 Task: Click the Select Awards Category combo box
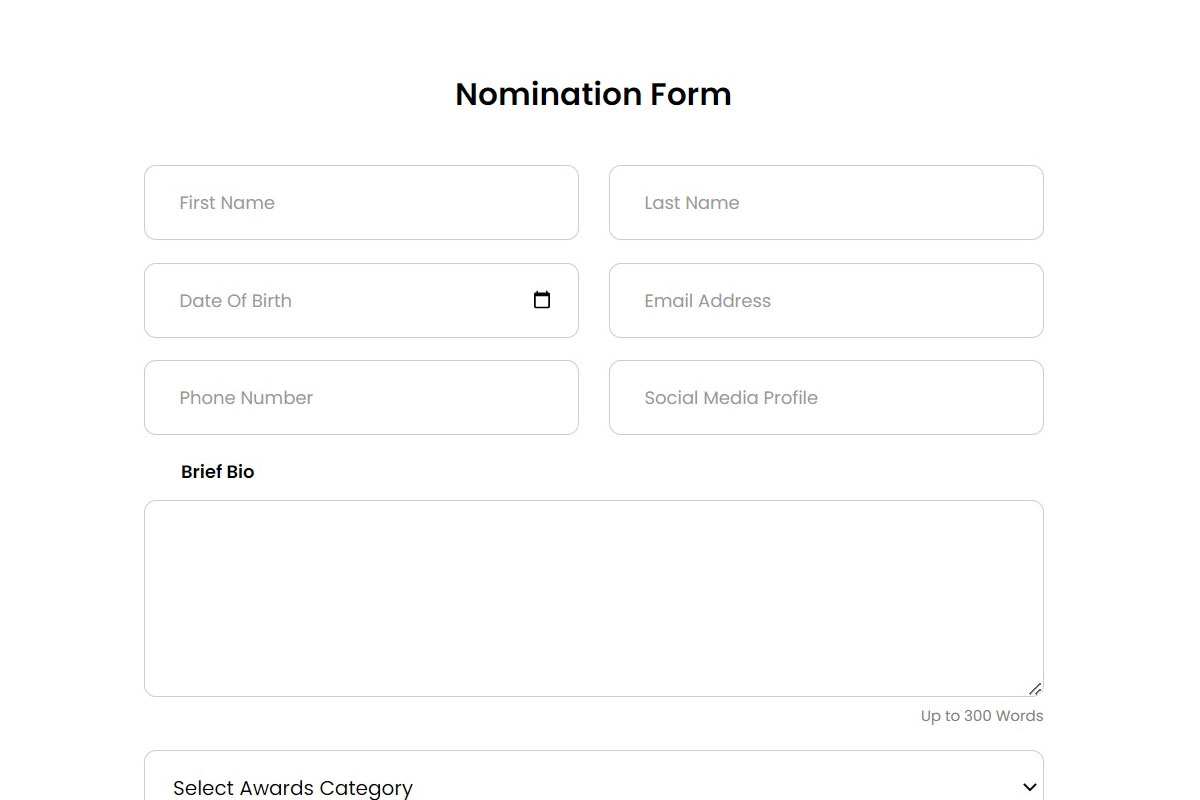click(594, 787)
